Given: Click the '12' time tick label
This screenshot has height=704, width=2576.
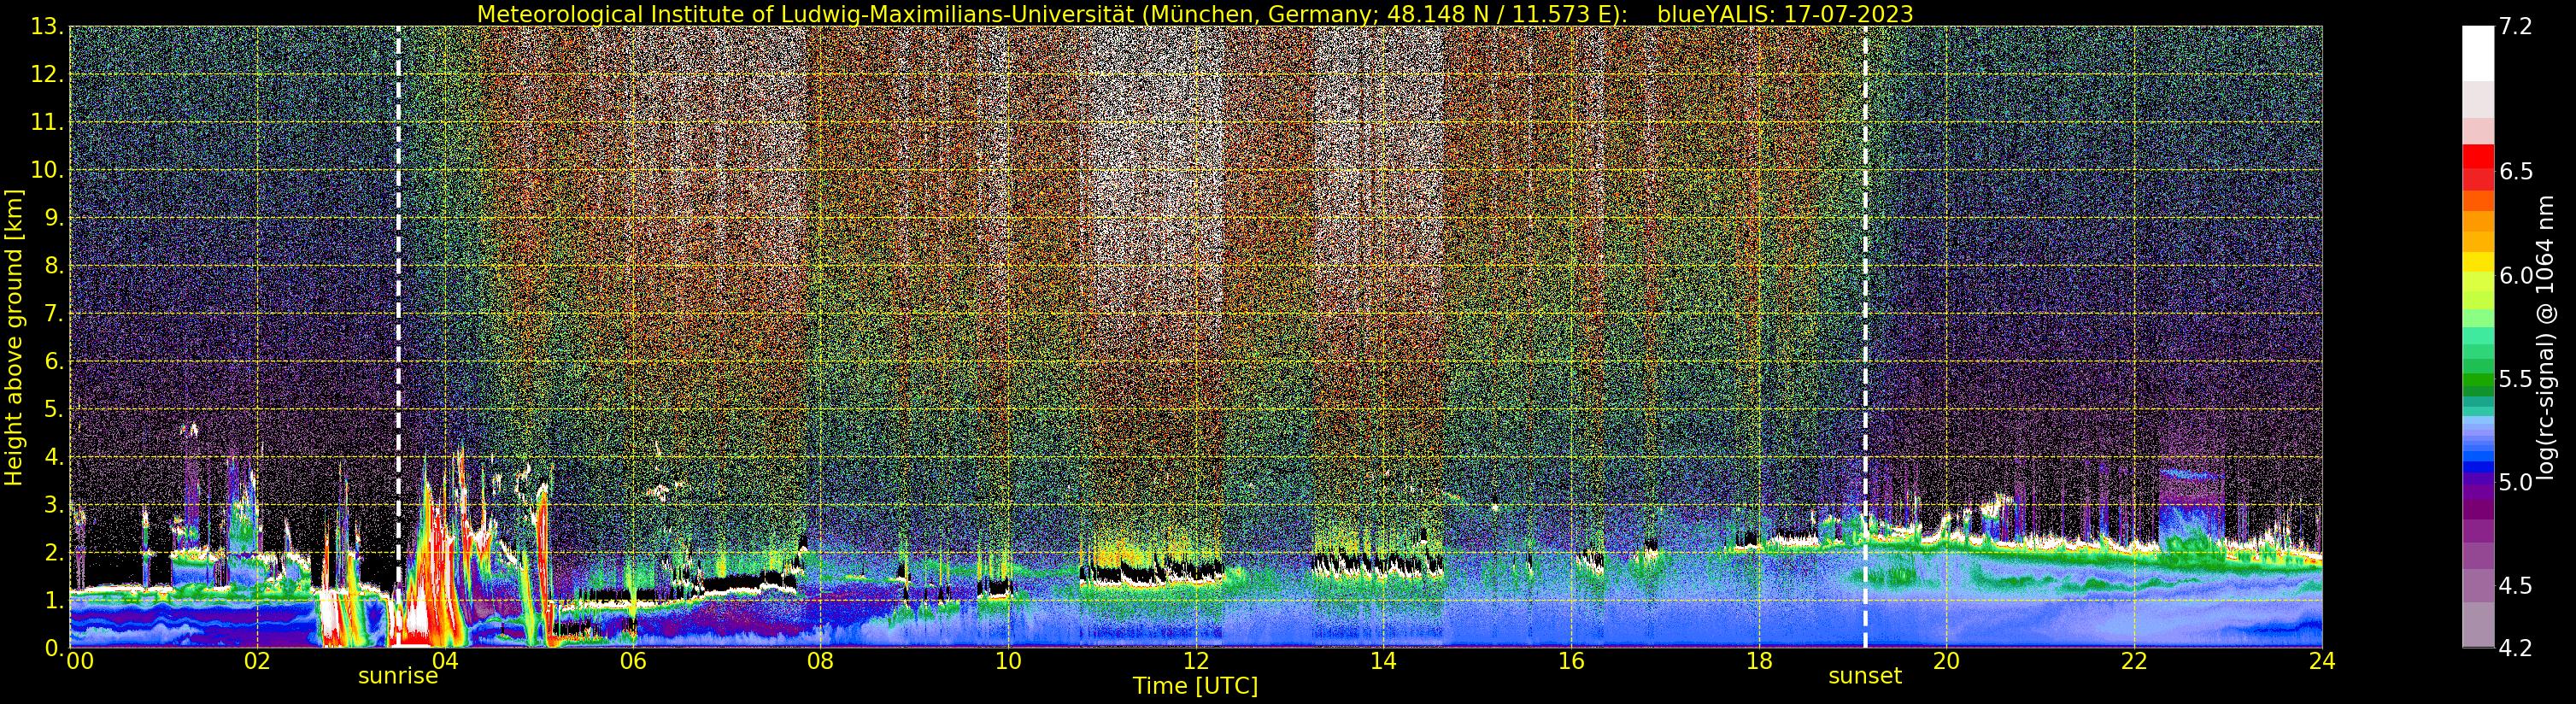Looking at the screenshot, I should [1196, 661].
